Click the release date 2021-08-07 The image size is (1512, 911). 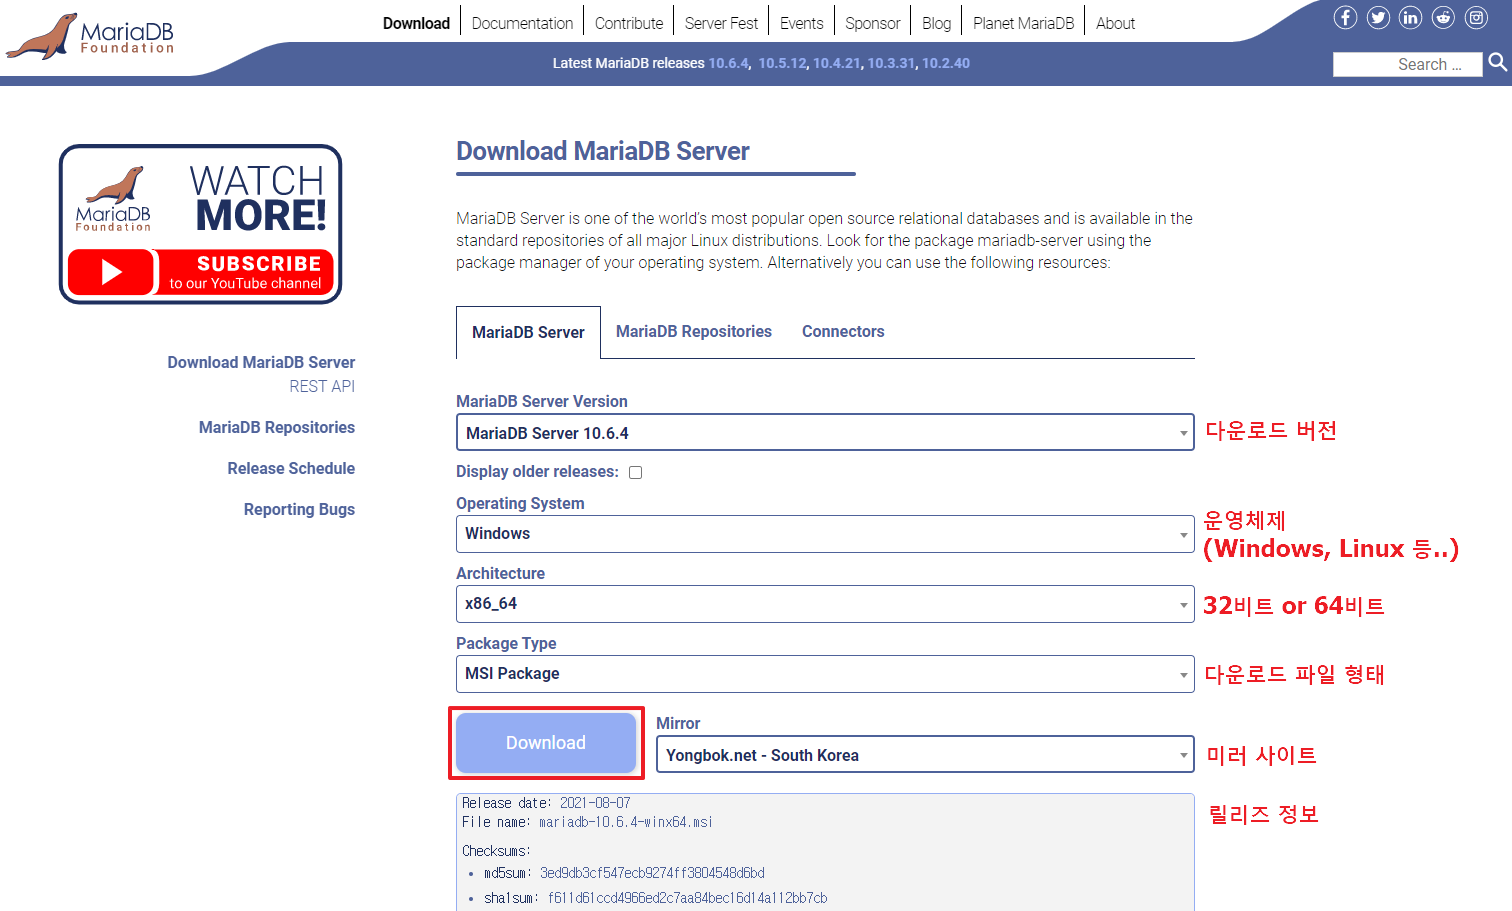pos(595,803)
